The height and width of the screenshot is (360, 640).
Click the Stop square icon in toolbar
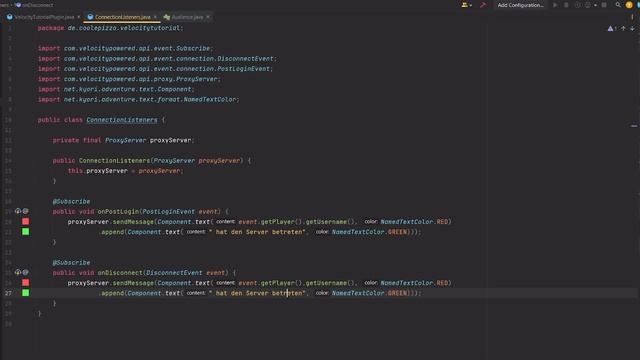[x=604, y=5]
